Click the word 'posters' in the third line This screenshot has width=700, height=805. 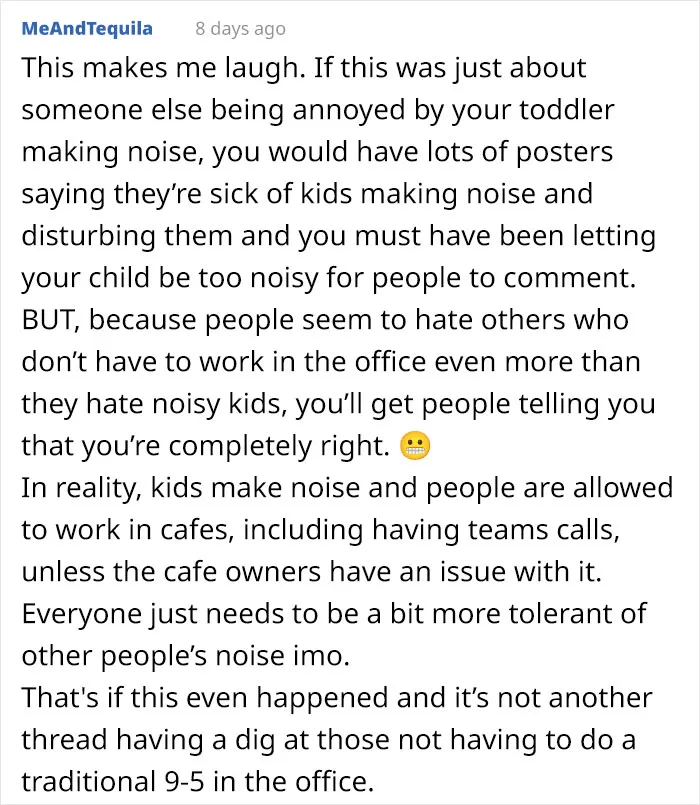(x=564, y=152)
